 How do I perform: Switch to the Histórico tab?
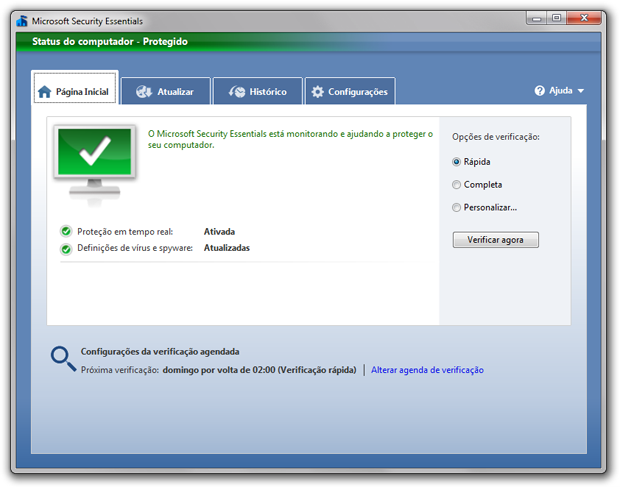pyautogui.click(x=258, y=91)
